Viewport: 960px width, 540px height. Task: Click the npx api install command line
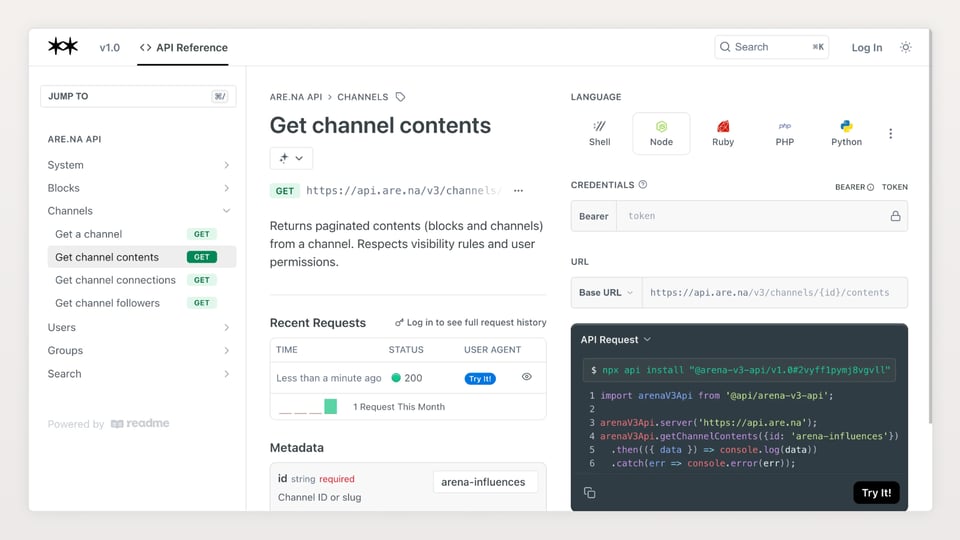click(x=739, y=370)
